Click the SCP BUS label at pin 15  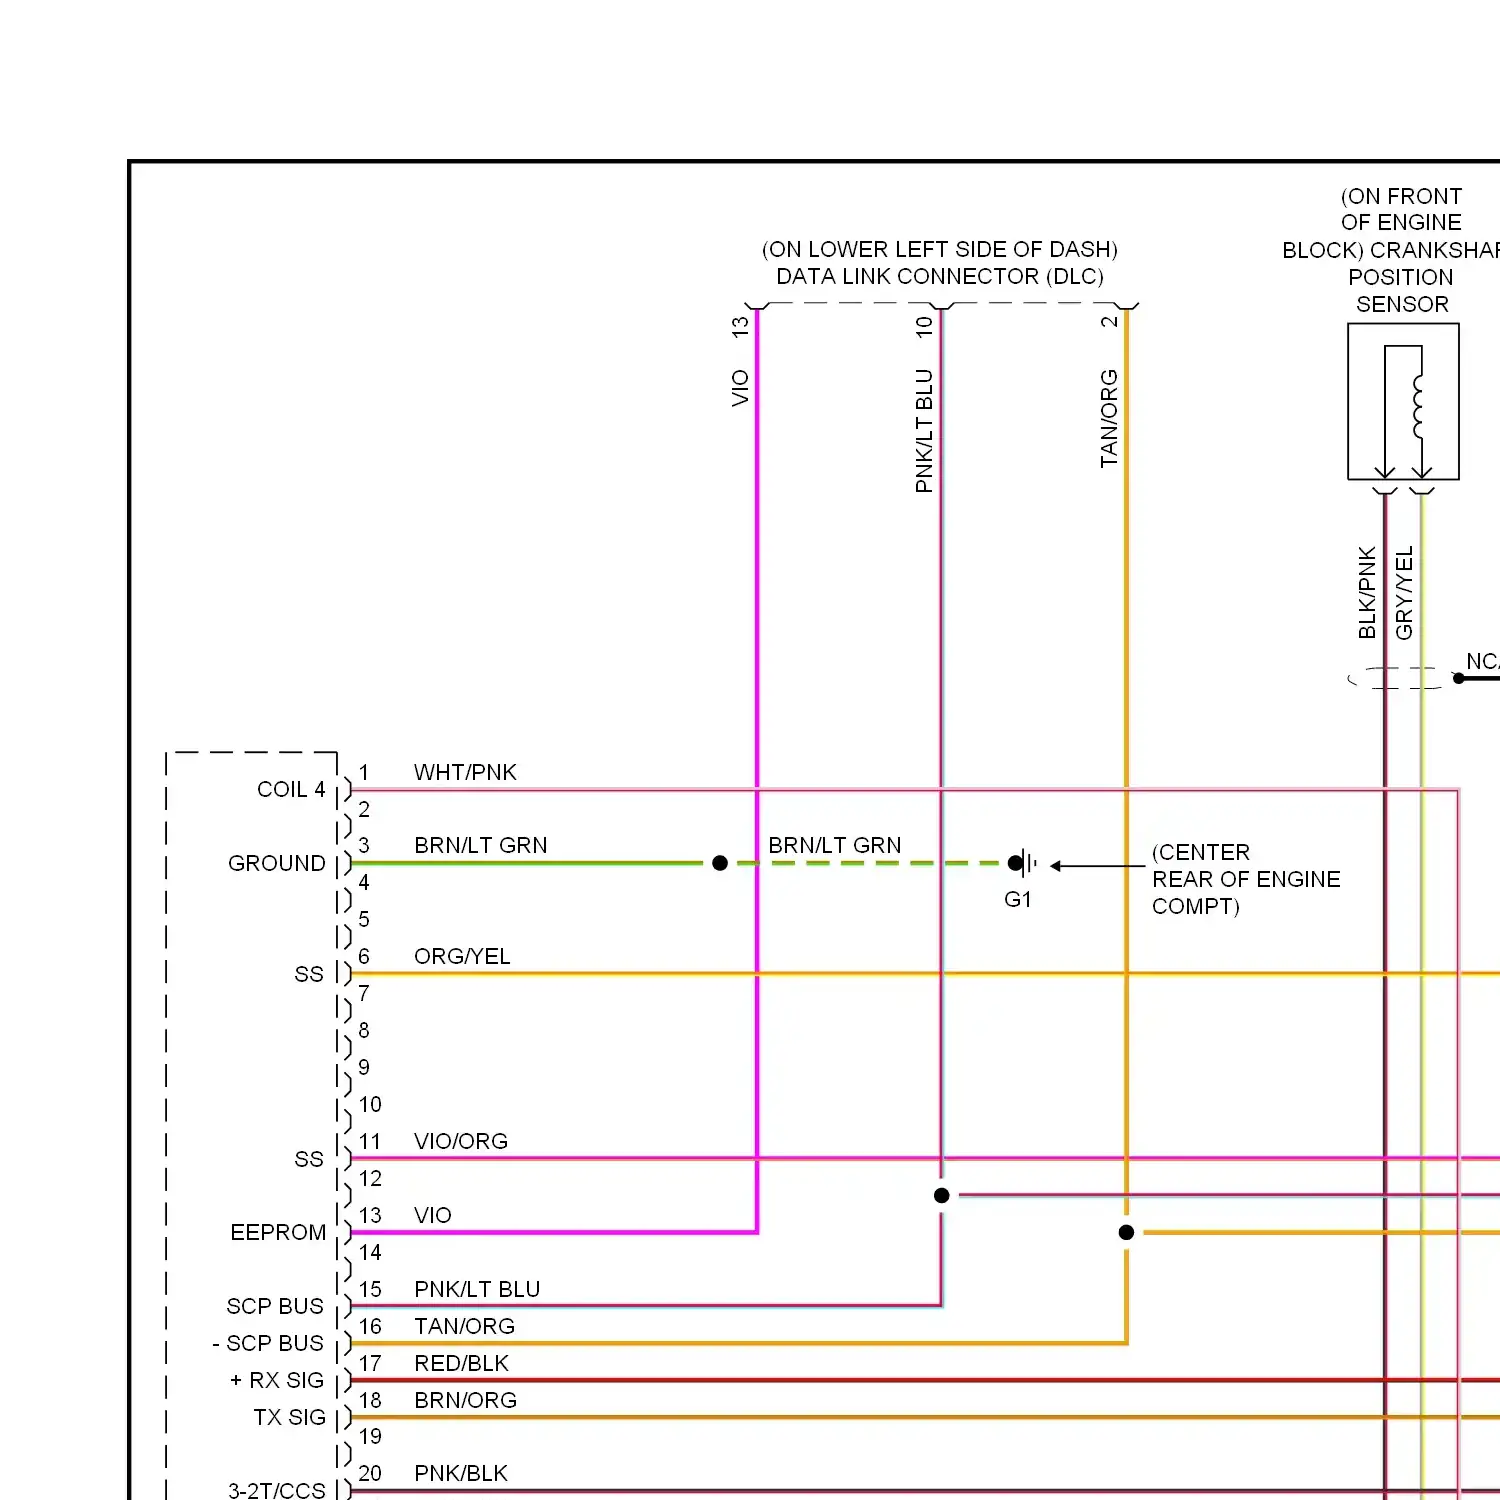coord(275,1306)
